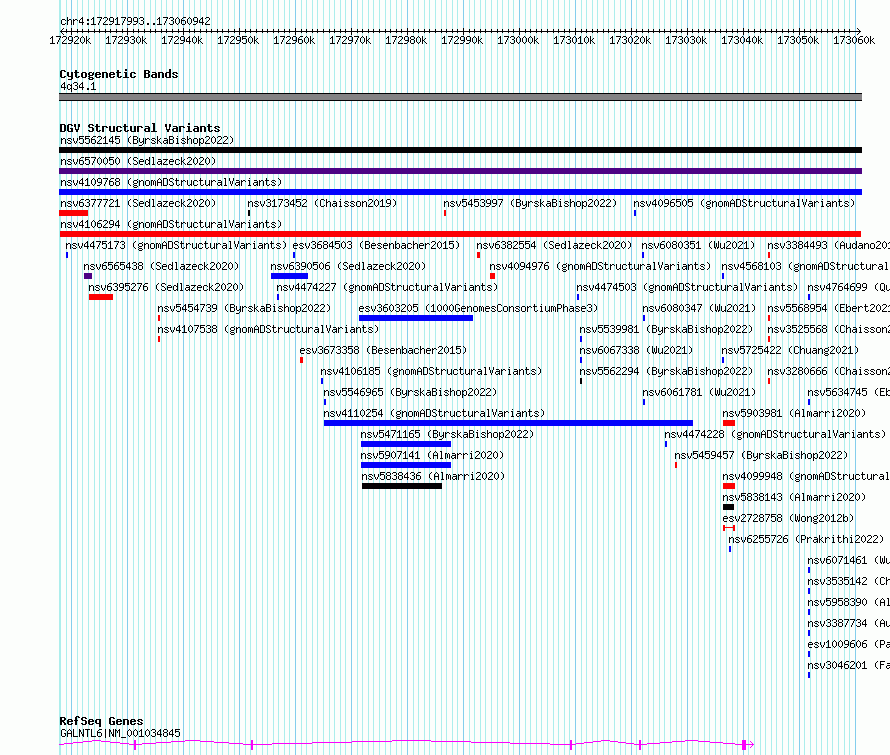890x755 pixels.
Task: Select nsv5725422 (Chuang2021) label
Action: pos(790,350)
